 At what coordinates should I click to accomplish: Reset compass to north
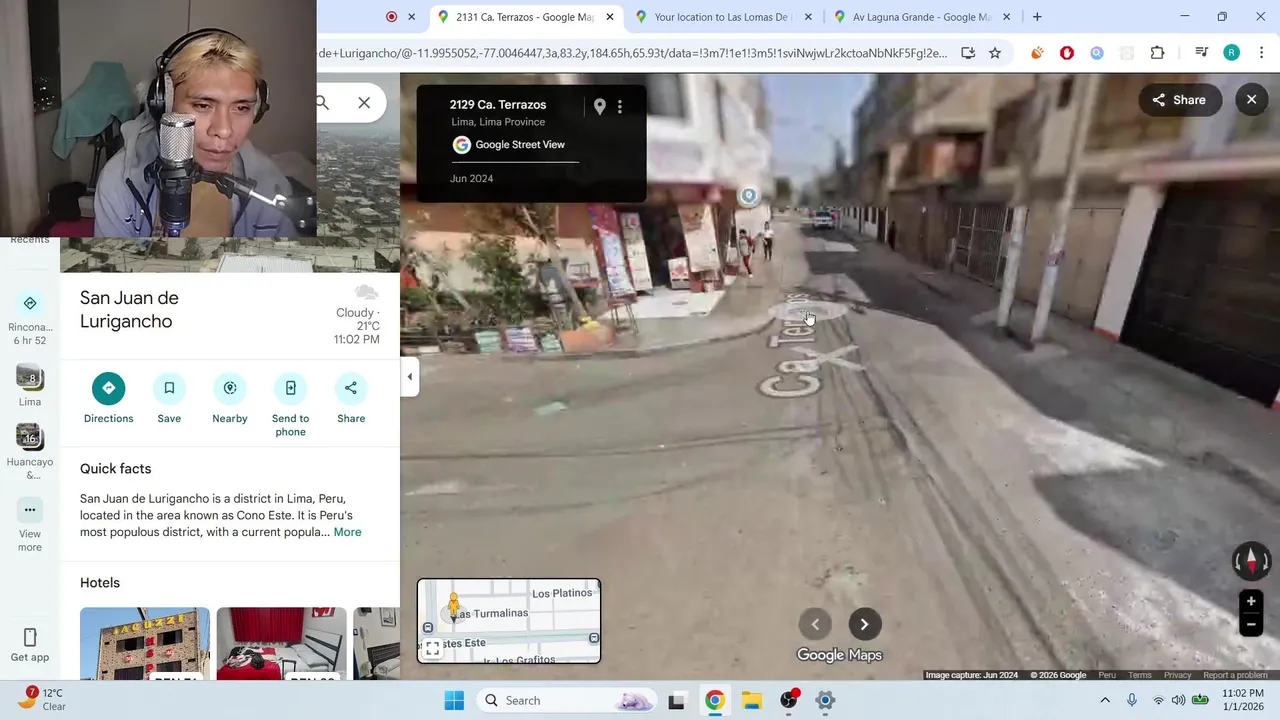(1251, 561)
